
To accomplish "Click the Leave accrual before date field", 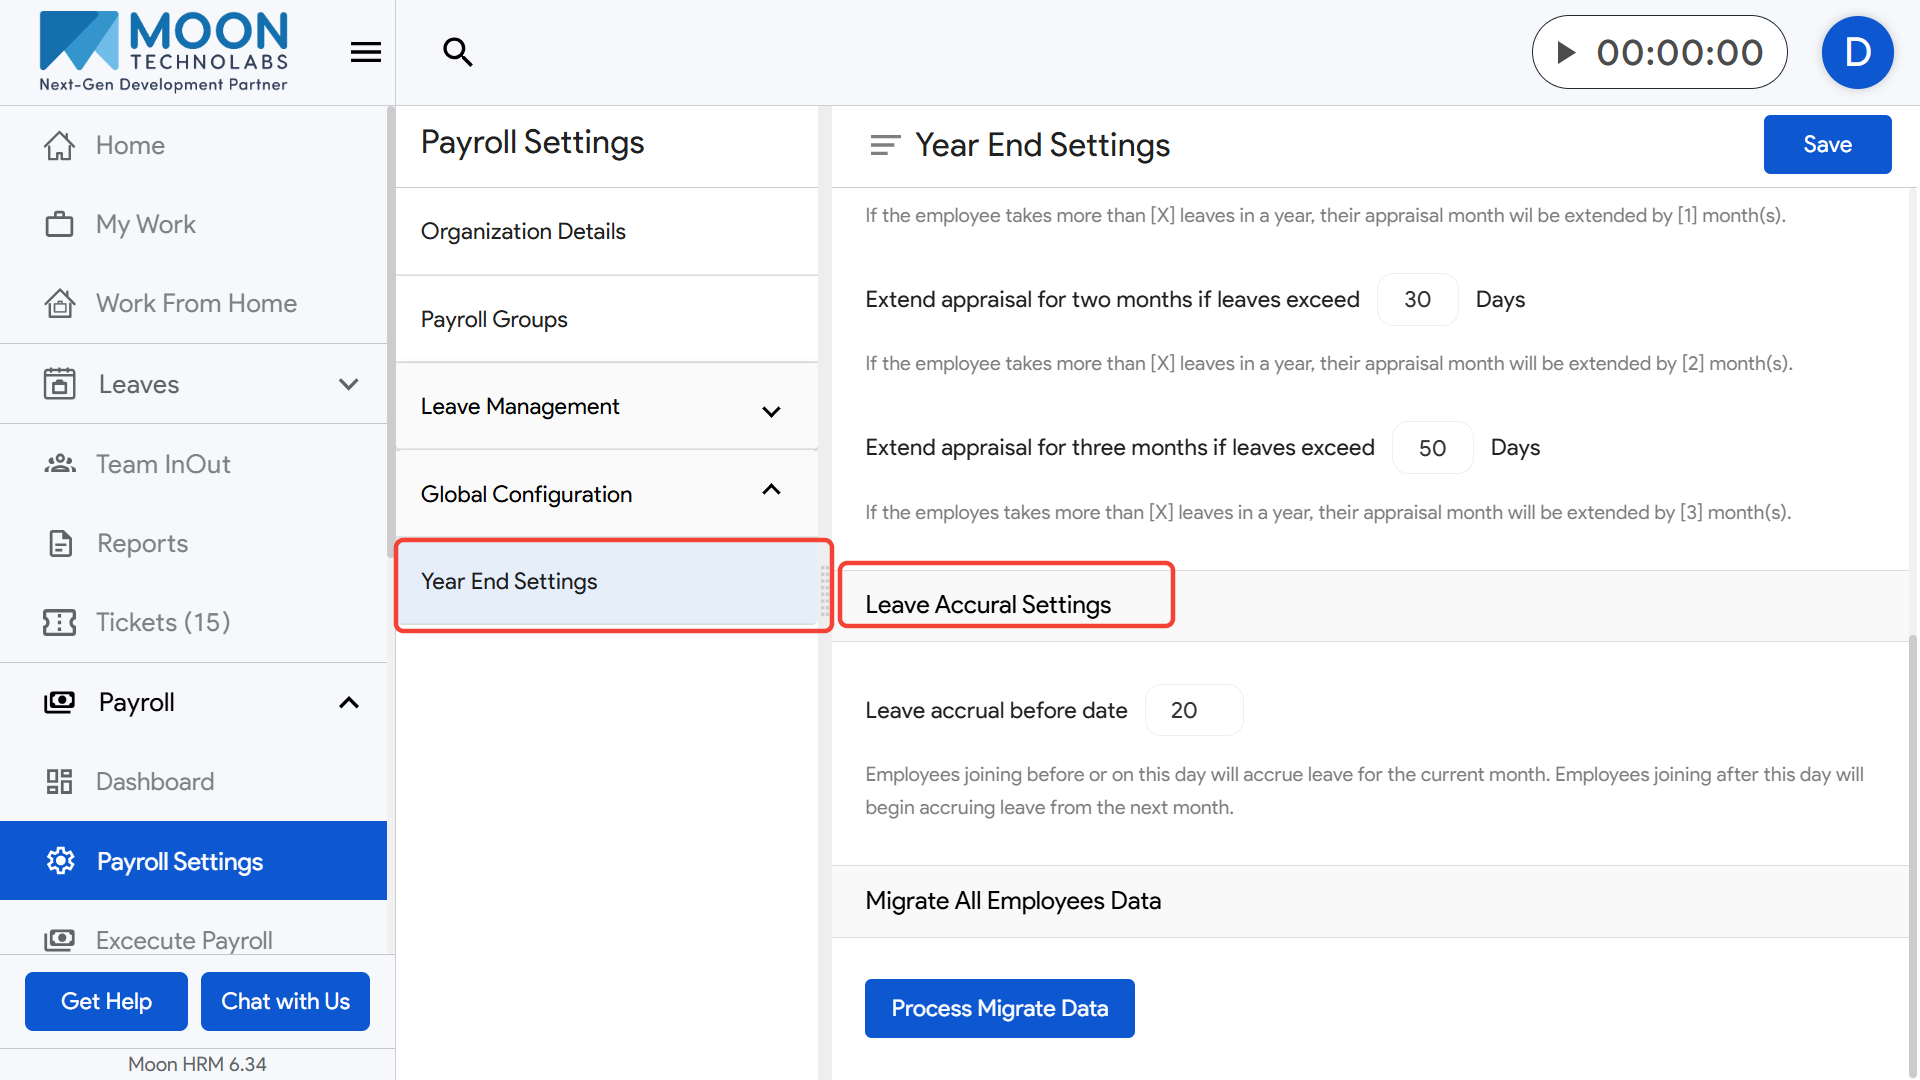I will pyautogui.click(x=1194, y=710).
